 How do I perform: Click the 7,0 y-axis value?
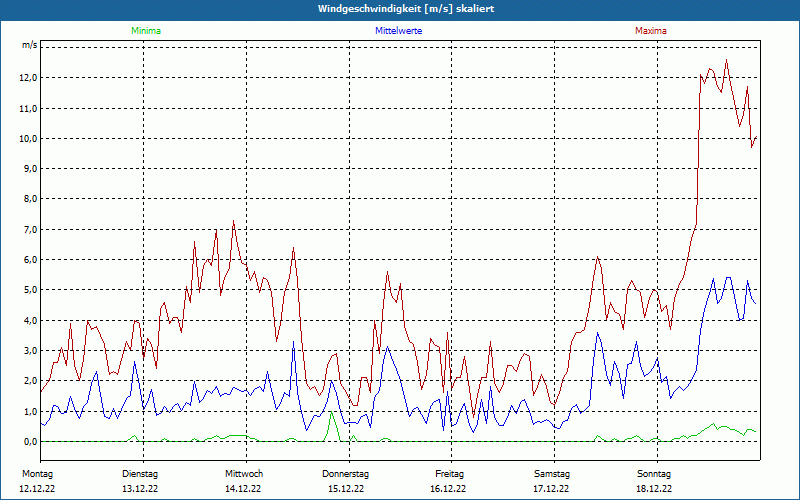[31, 230]
